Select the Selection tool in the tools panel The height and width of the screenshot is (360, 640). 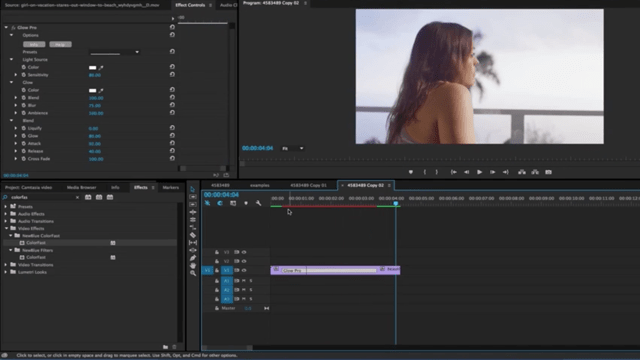click(x=193, y=189)
